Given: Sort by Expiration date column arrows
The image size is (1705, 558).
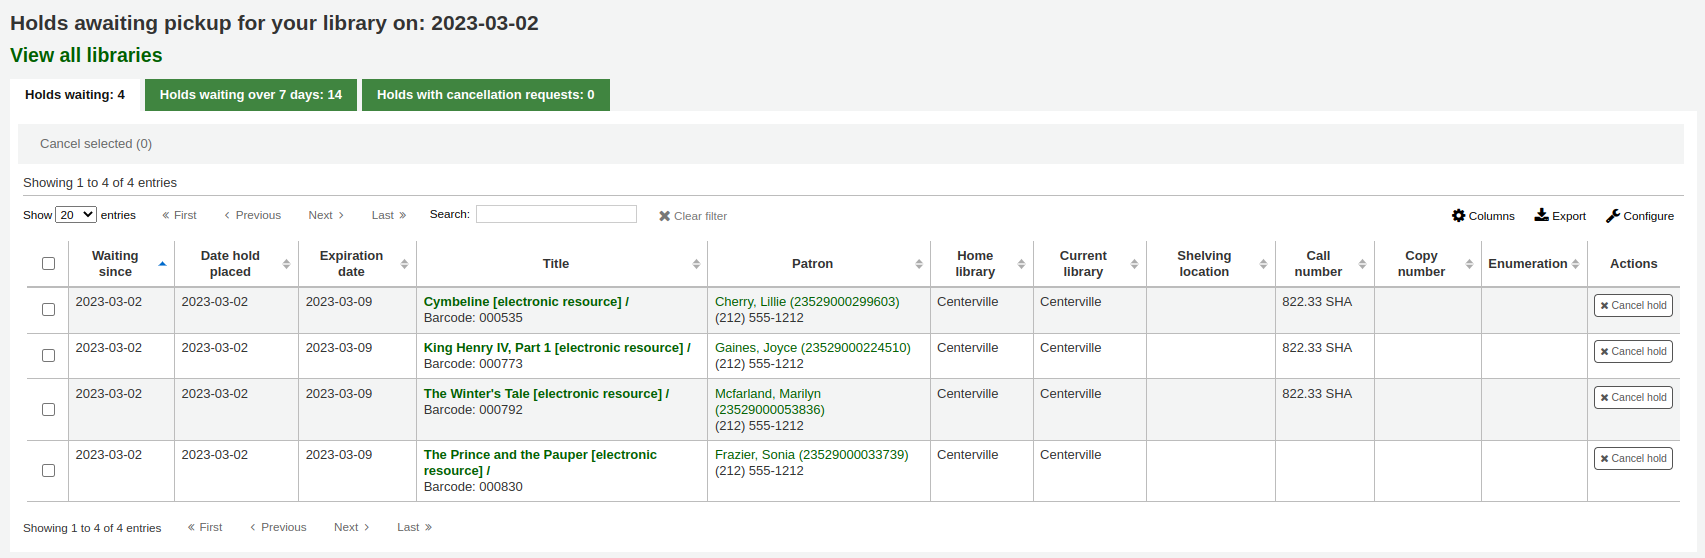Looking at the screenshot, I should (404, 264).
